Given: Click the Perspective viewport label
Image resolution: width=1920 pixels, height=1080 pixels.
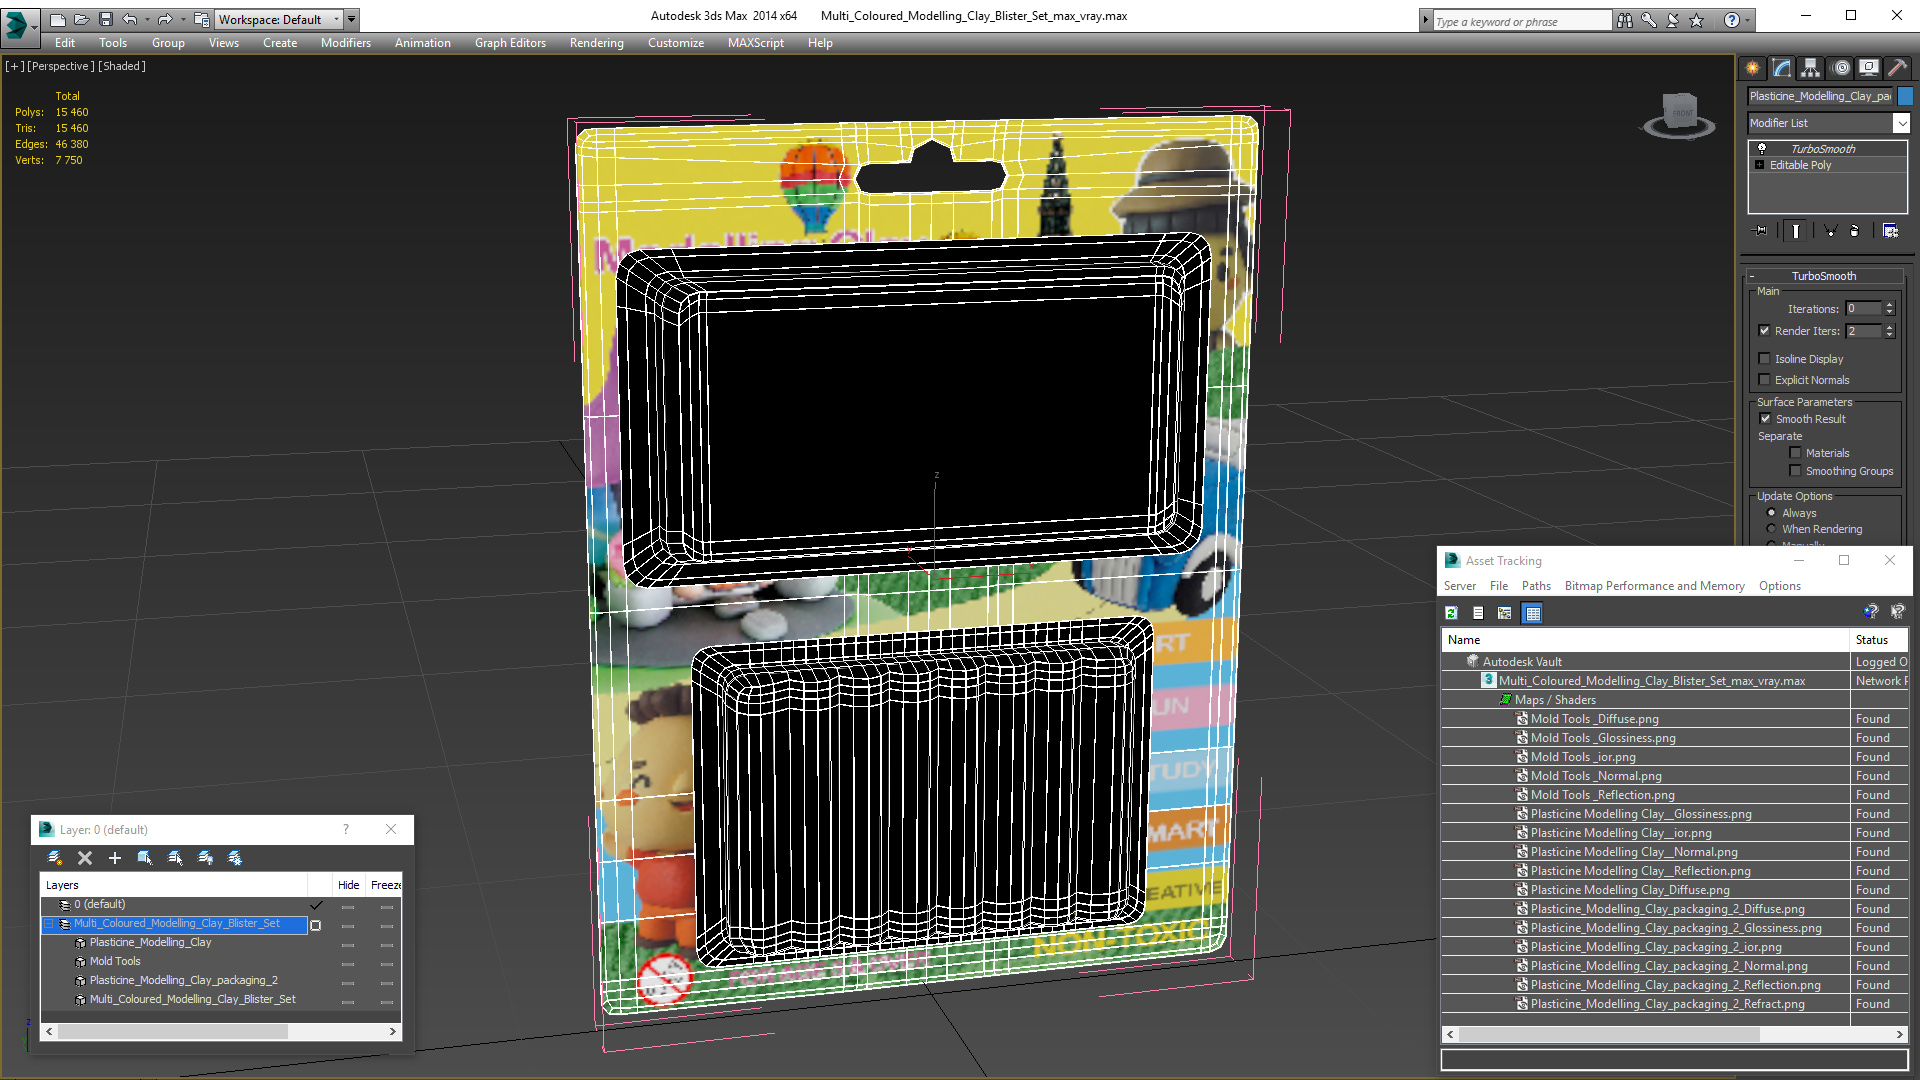Looking at the screenshot, I should [61, 66].
